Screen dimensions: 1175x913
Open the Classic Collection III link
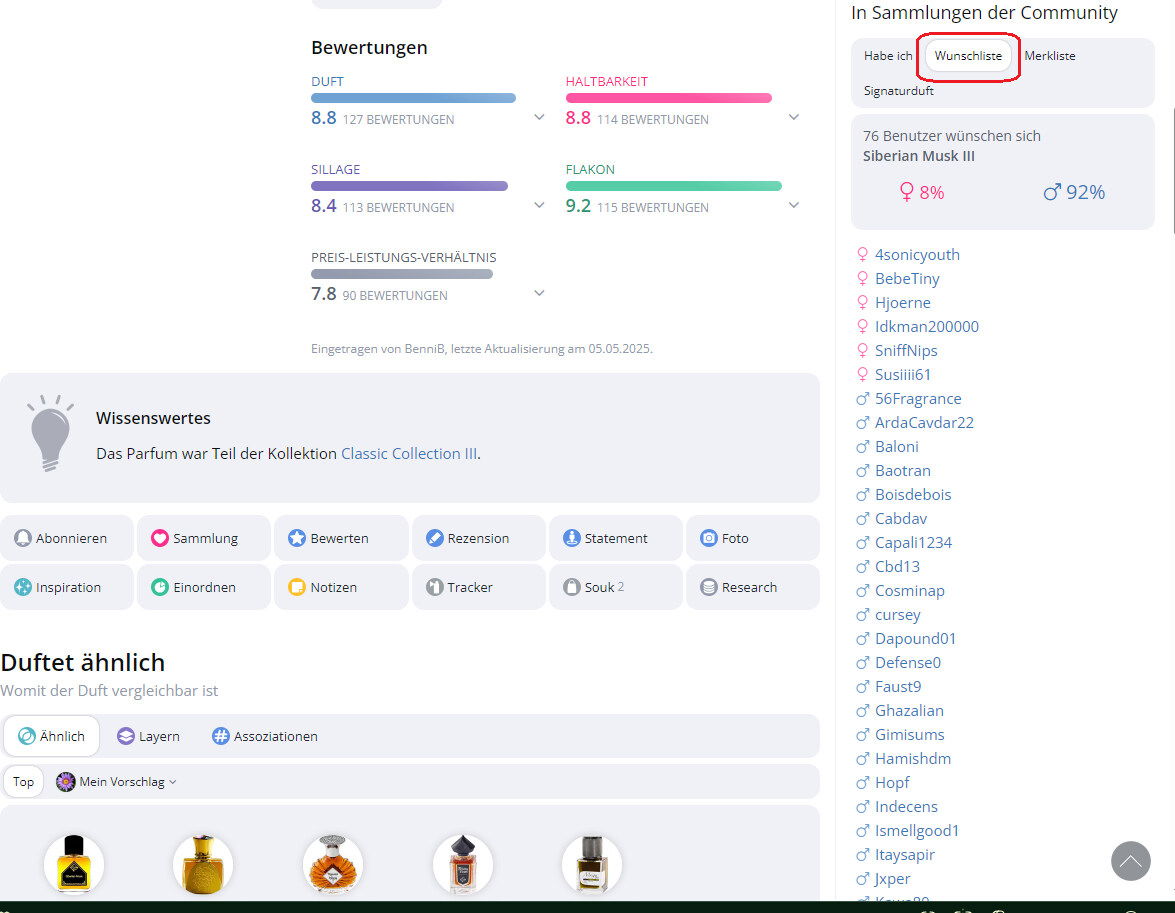408,453
